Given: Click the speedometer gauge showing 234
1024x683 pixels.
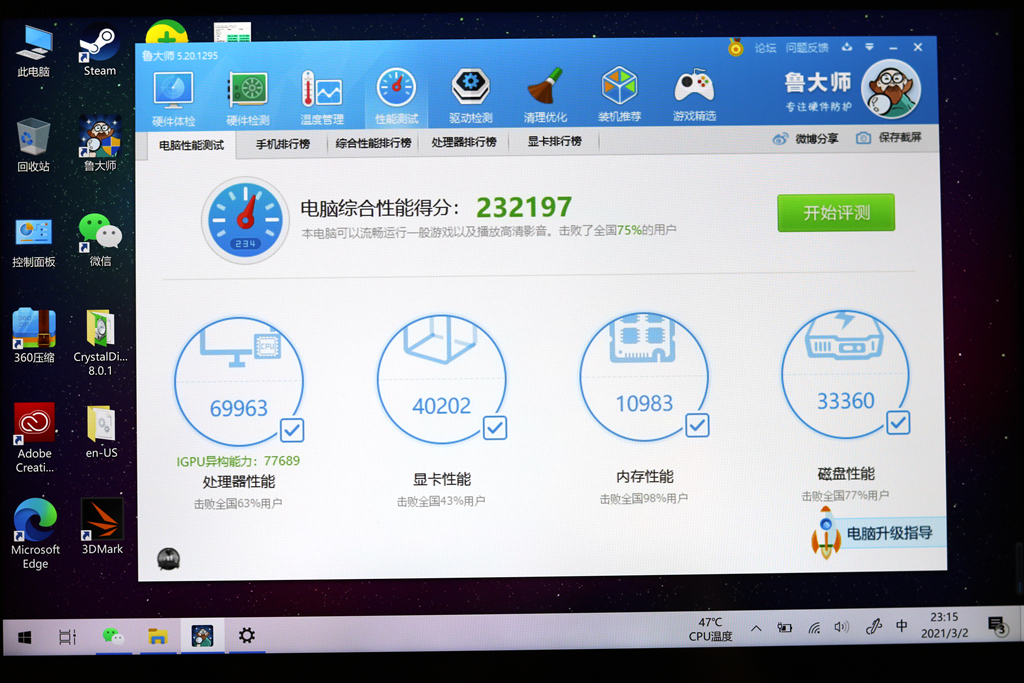Looking at the screenshot, I should (x=246, y=220).
